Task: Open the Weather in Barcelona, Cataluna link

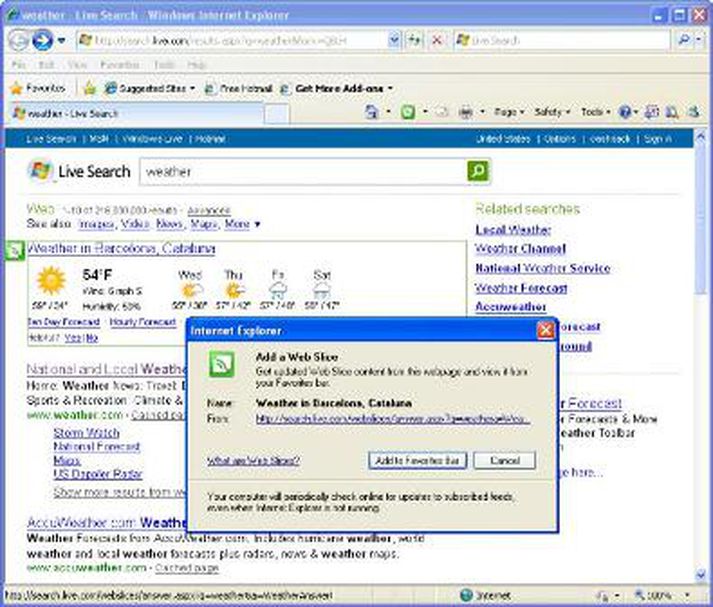Action: pyautogui.click(x=121, y=248)
